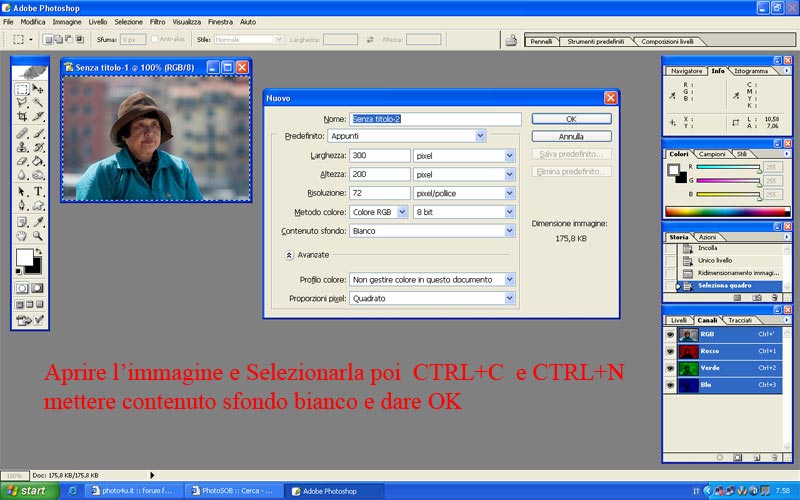Enable Quick Mask mode in the toolbox

37,288
